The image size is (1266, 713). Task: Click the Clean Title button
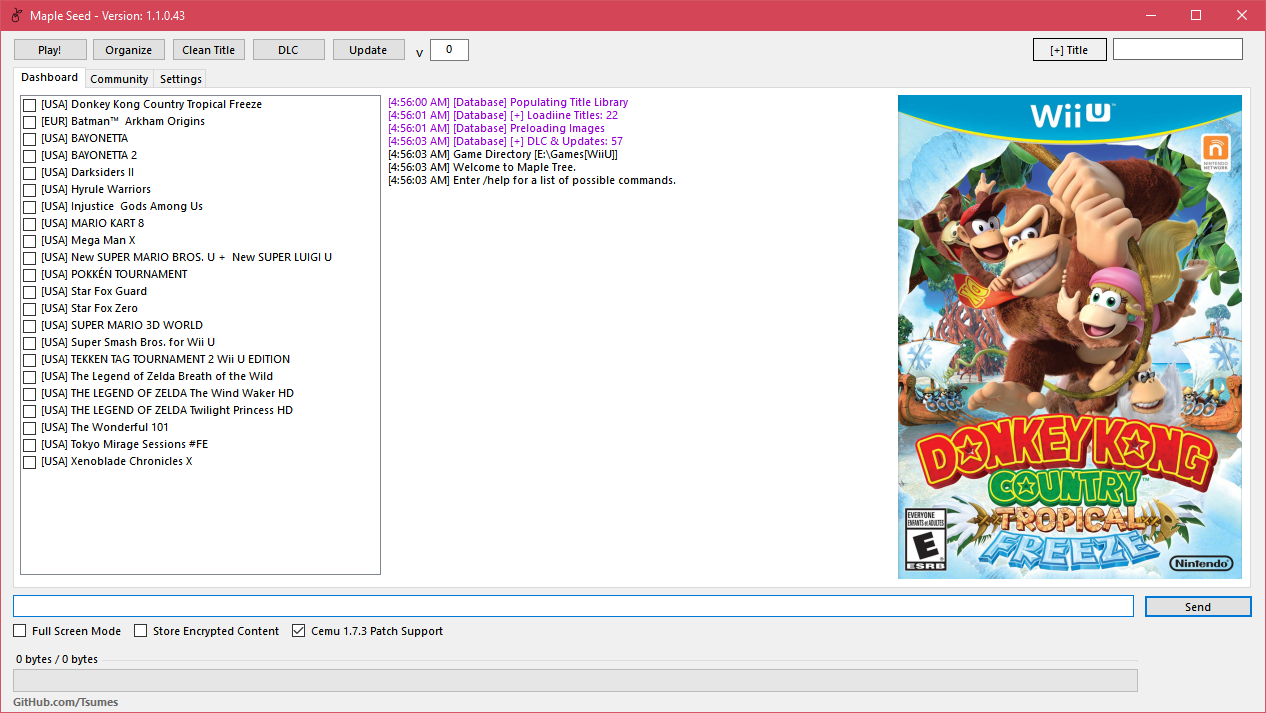click(209, 50)
